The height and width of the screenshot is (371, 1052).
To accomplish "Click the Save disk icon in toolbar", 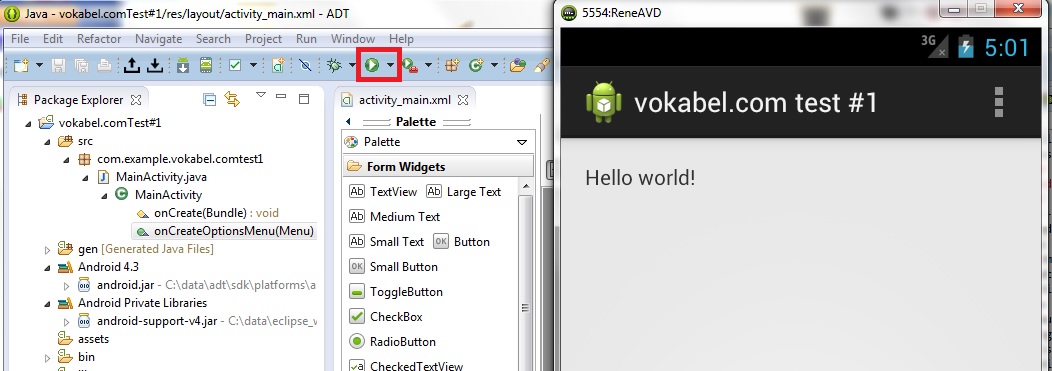I will point(59,65).
